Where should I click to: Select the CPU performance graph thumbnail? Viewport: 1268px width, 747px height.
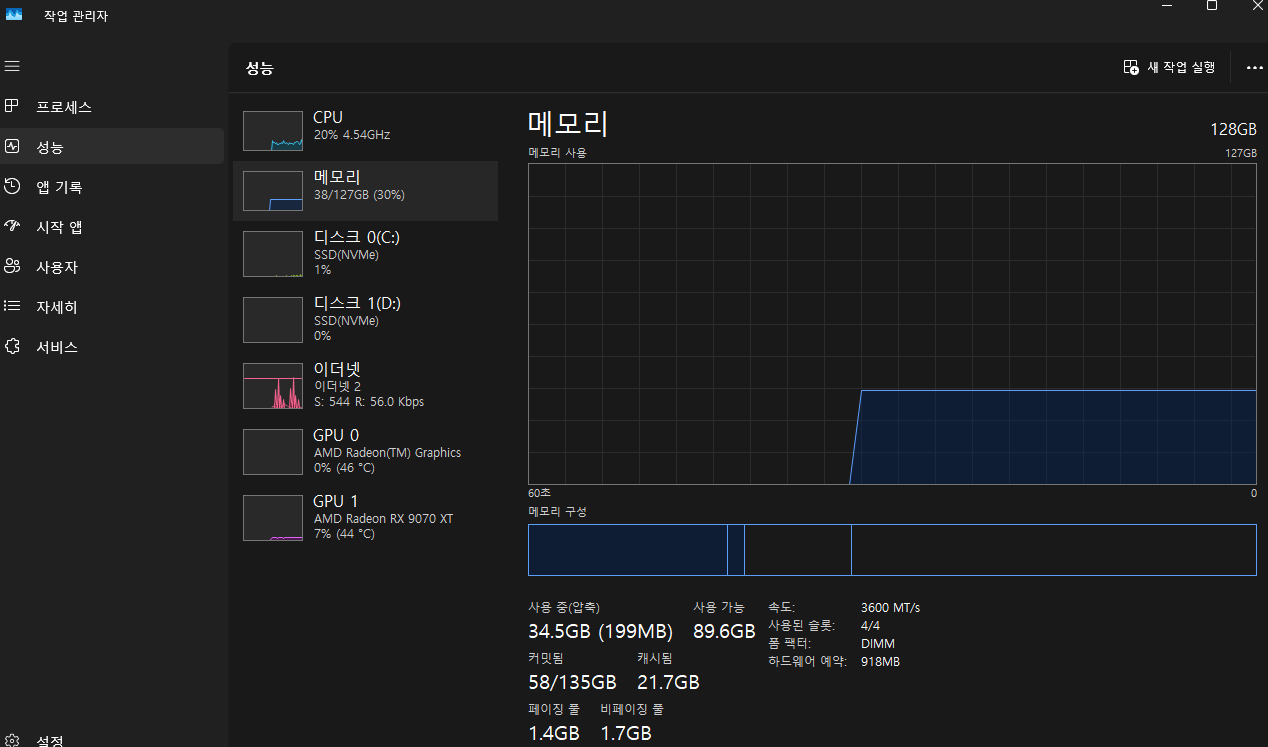(272, 131)
